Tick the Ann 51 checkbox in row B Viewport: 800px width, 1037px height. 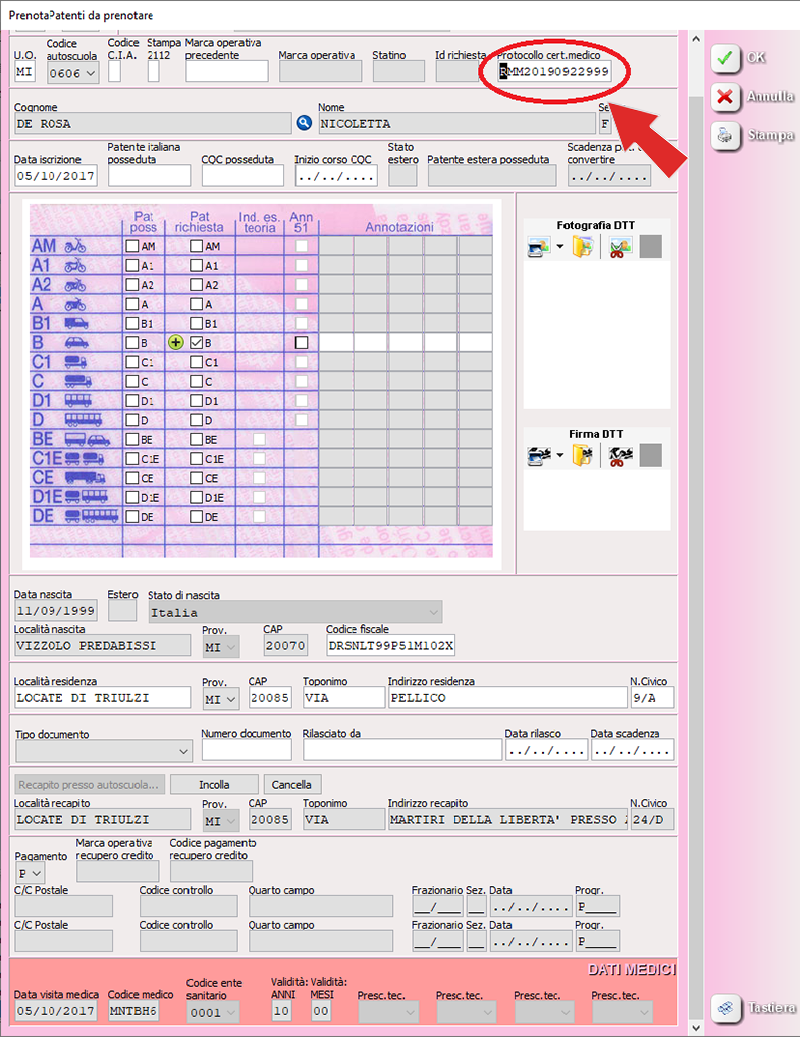(x=301, y=342)
